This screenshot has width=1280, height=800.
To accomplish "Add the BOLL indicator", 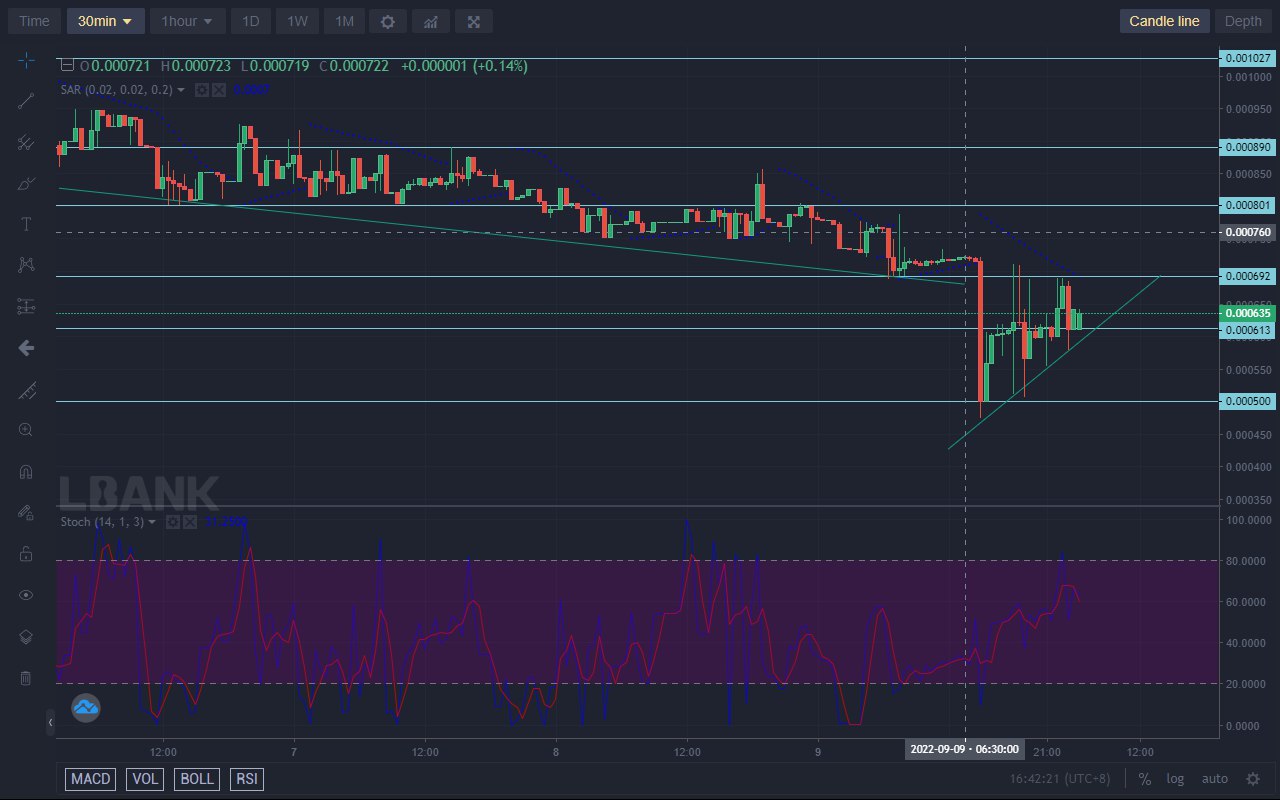I will point(197,779).
